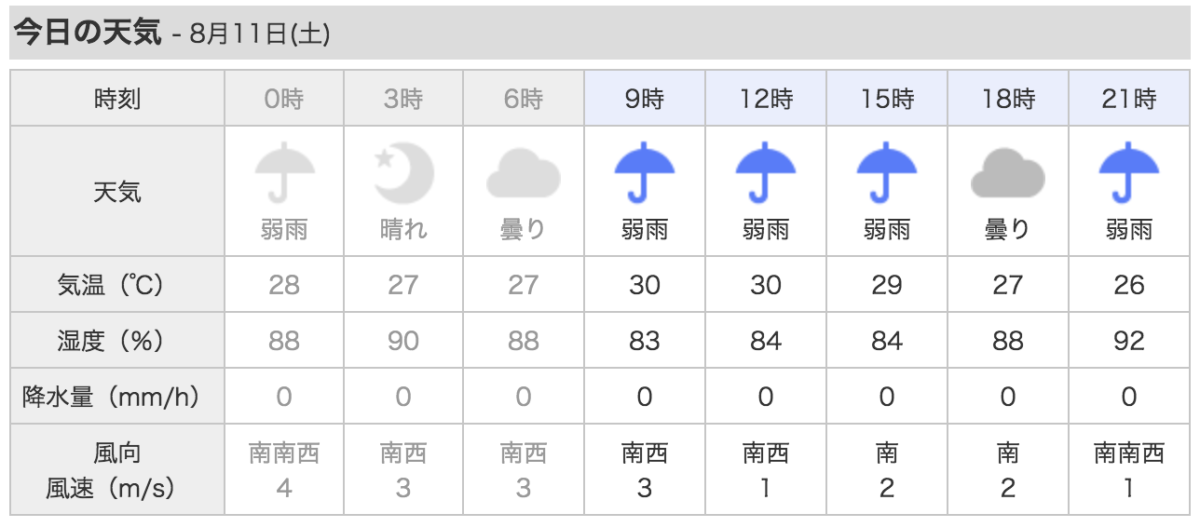Select the 9時 column header

click(645, 98)
